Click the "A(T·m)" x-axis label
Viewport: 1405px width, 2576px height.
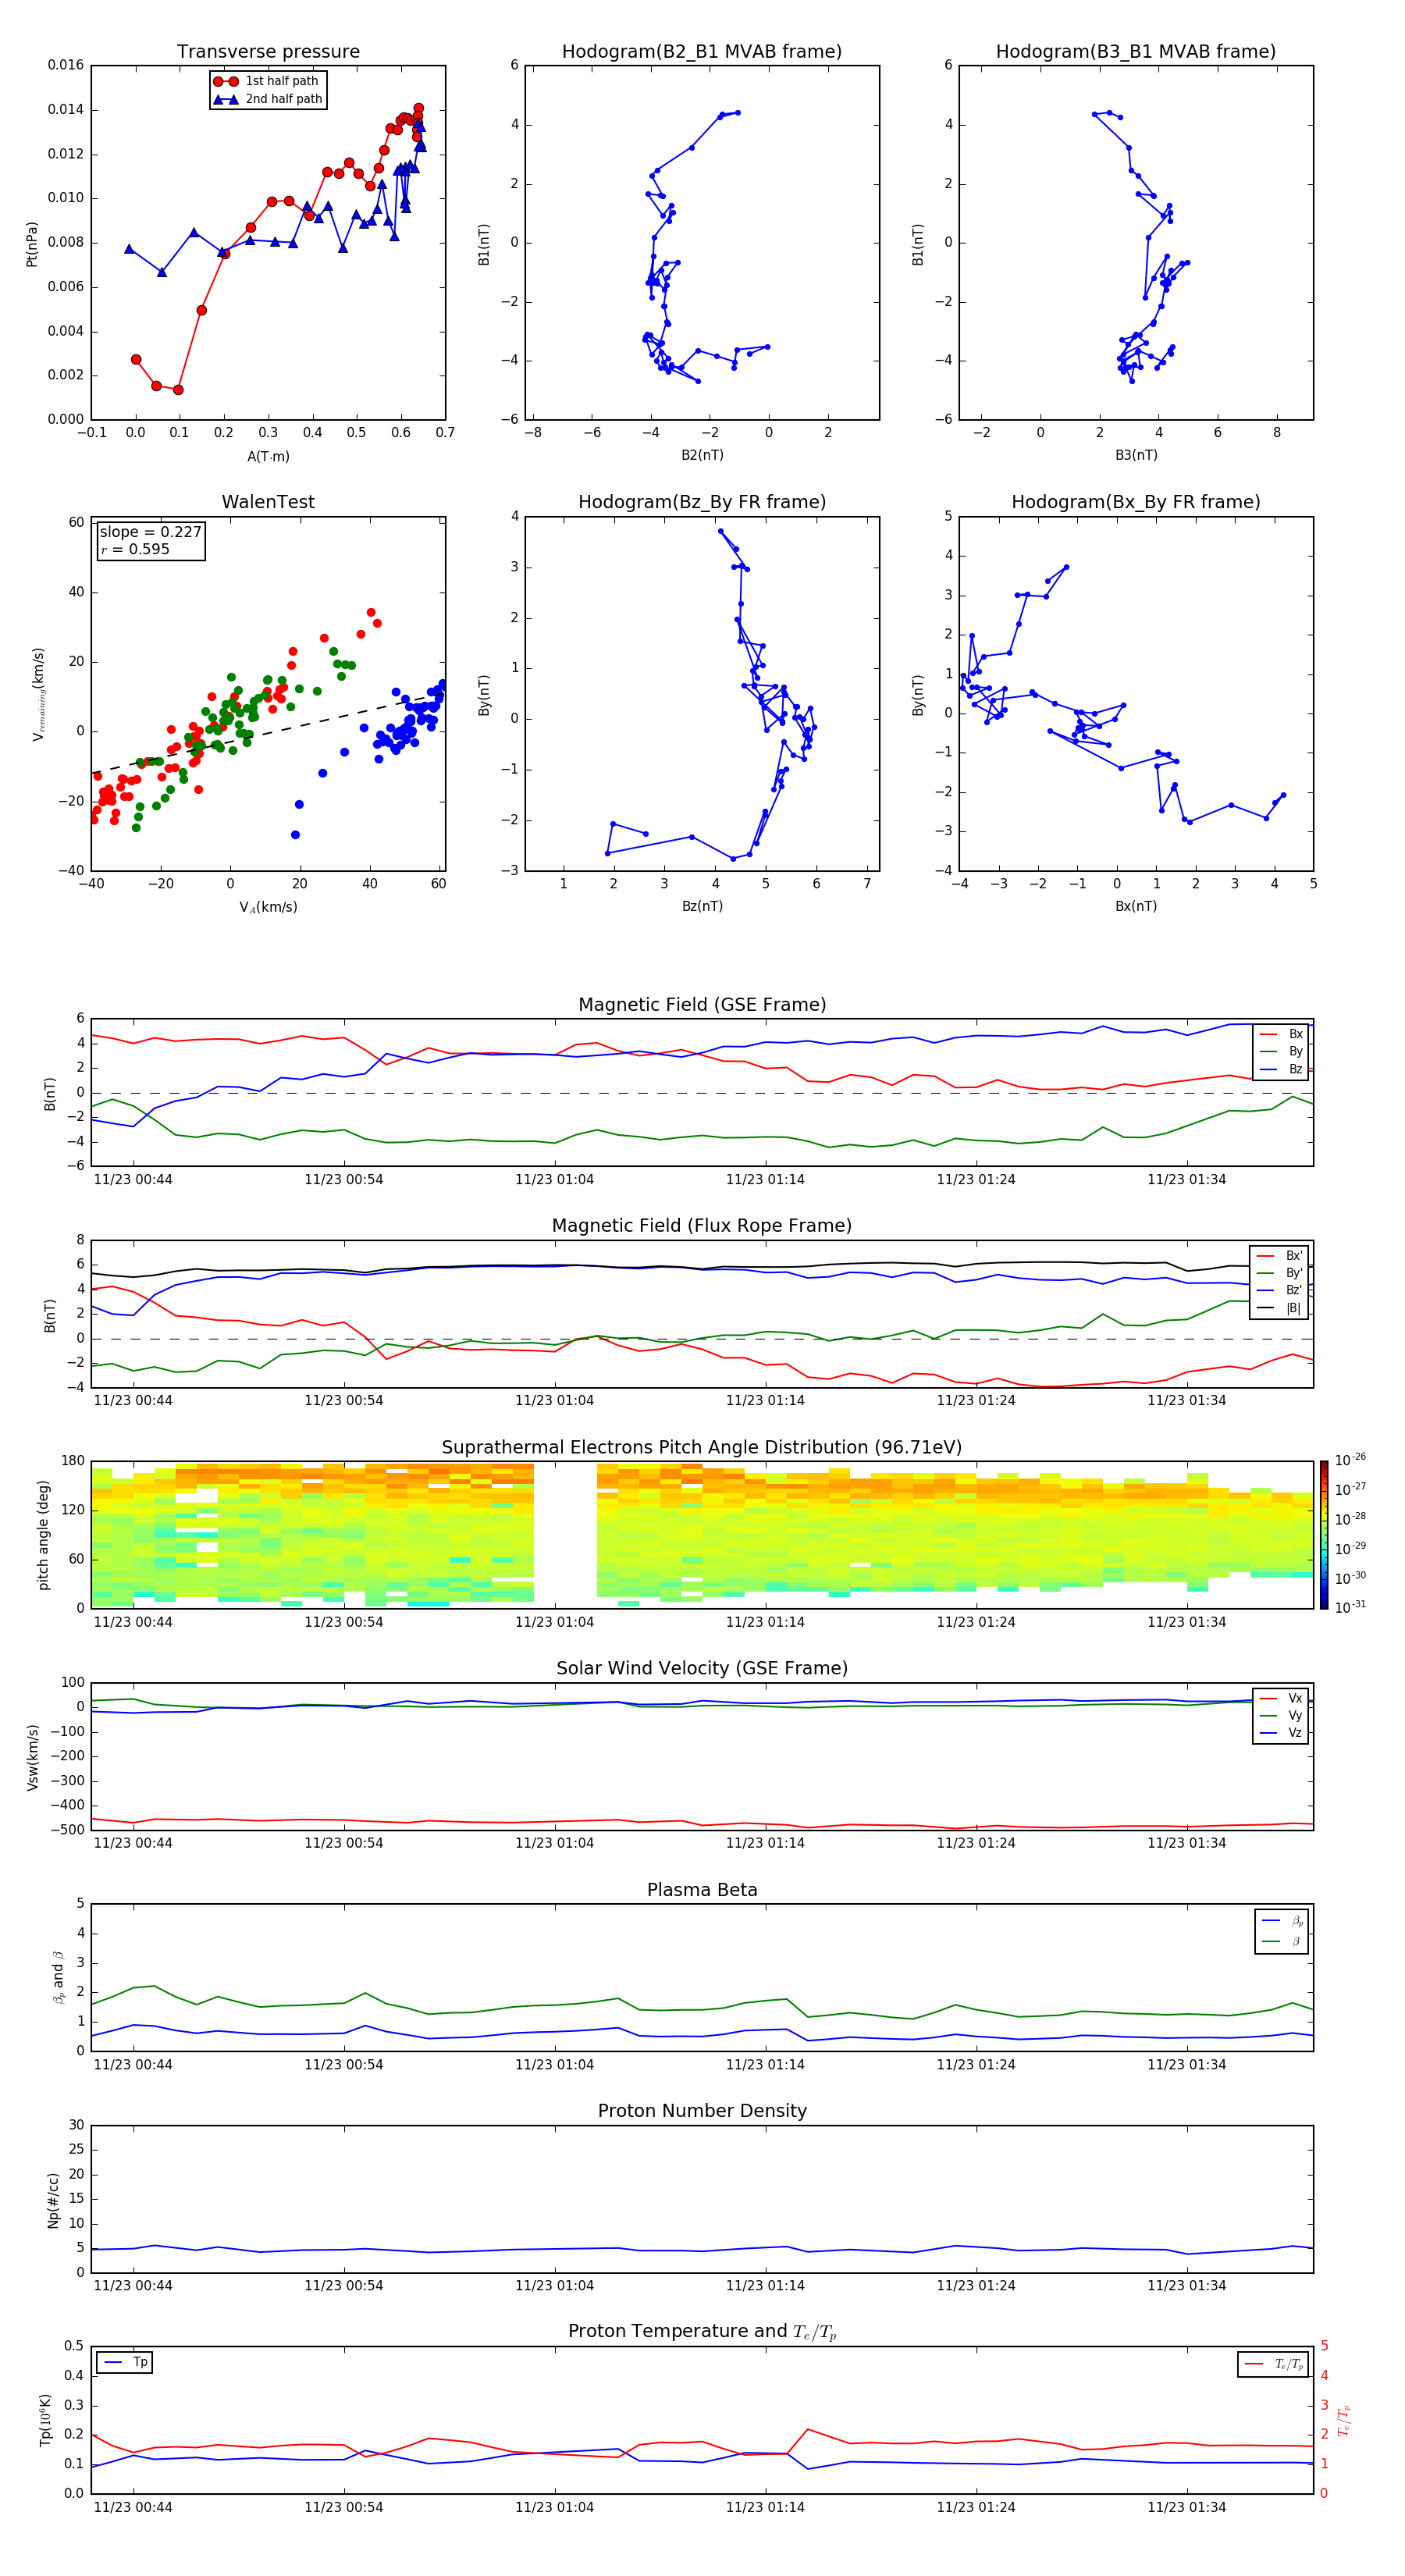[x=268, y=457]
